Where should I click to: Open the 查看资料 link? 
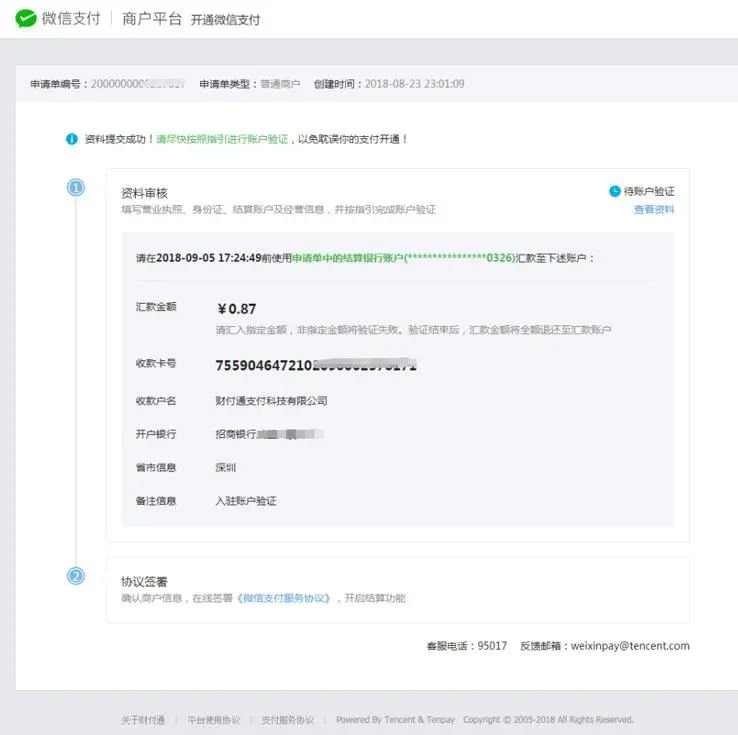point(654,210)
